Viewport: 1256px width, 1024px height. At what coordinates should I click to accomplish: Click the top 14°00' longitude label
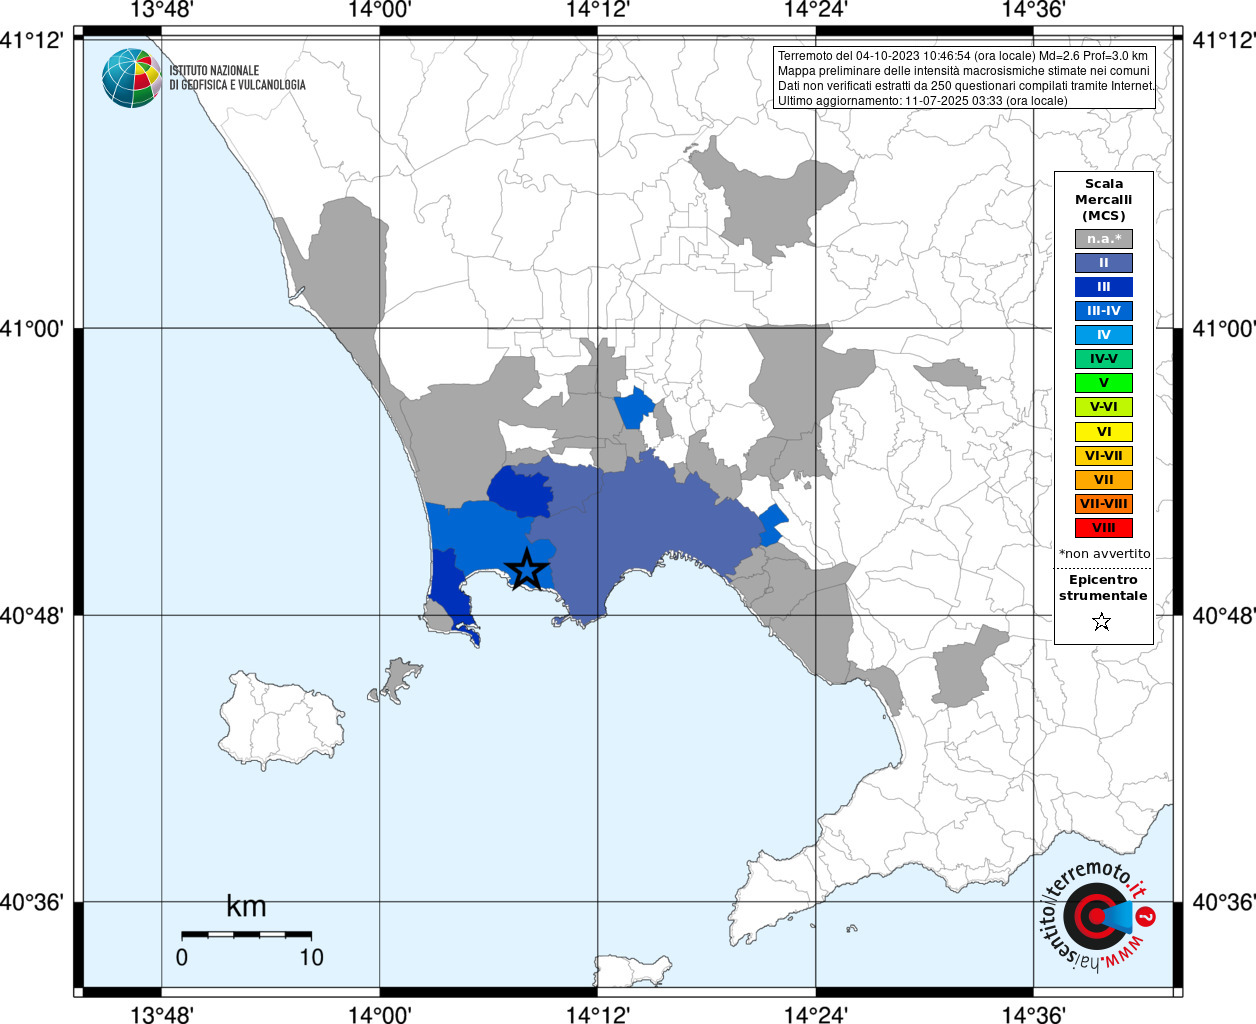pyautogui.click(x=380, y=10)
